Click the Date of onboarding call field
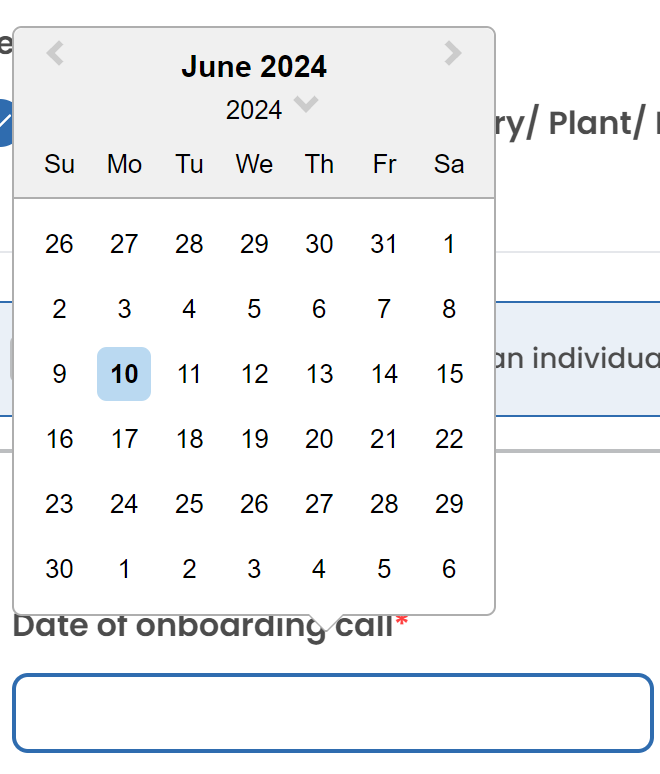This screenshot has width=660, height=774. (x=332, y=713)
